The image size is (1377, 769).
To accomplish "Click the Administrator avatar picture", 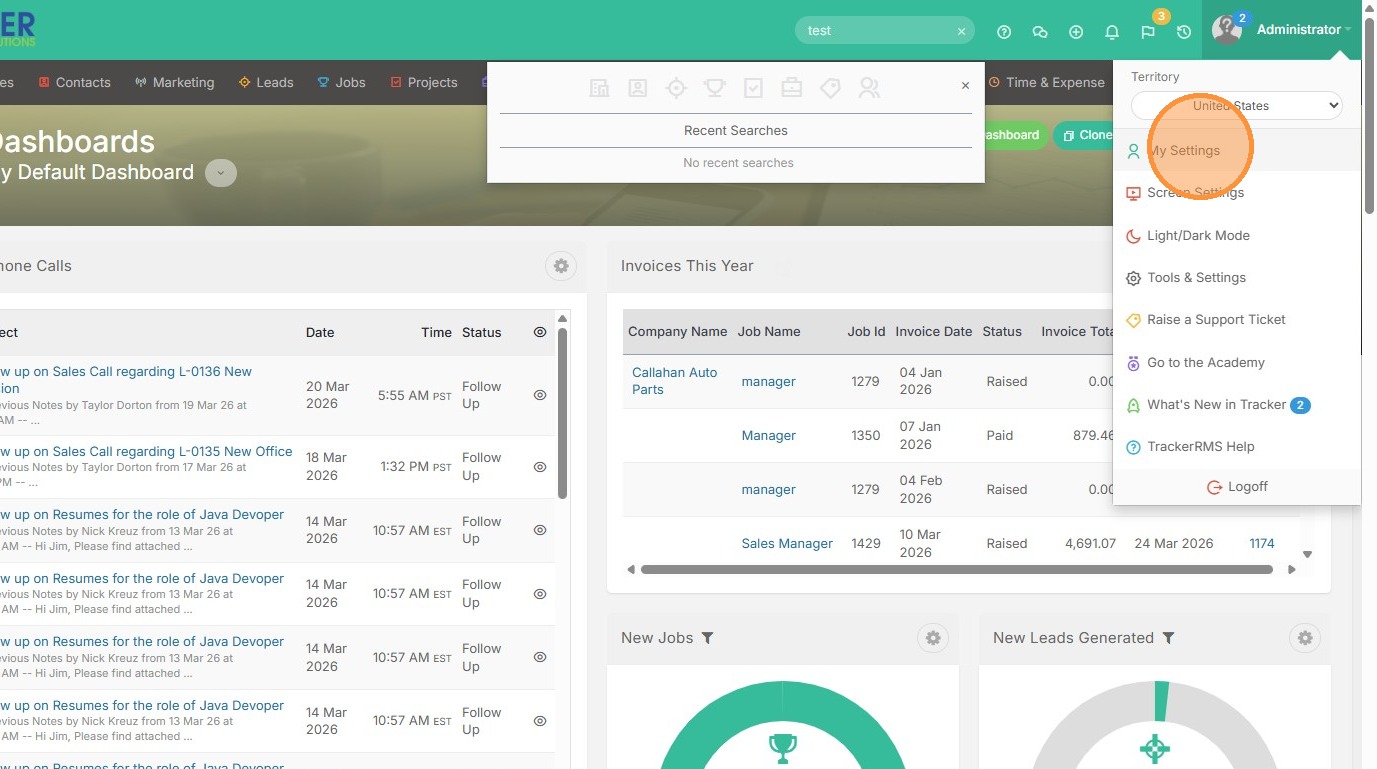I will pyautogui.click(x=1227, y=30).
